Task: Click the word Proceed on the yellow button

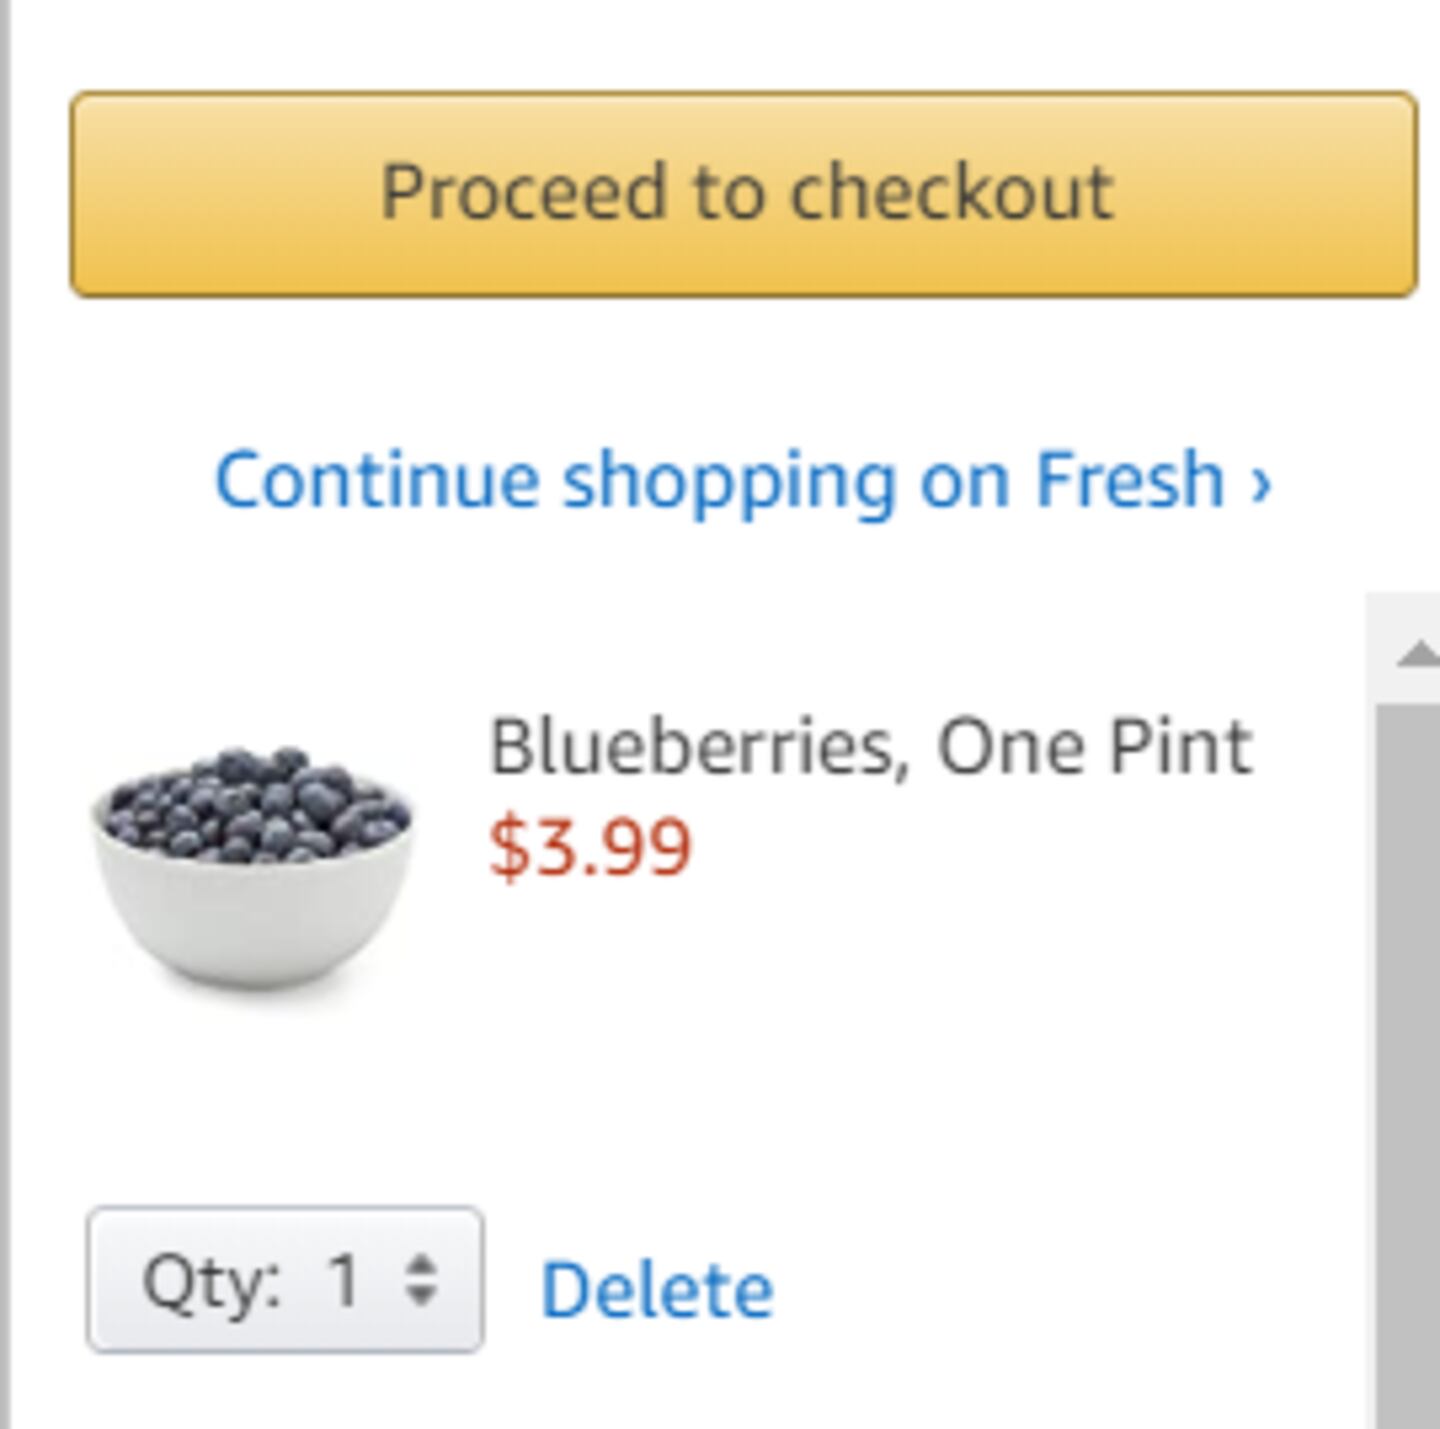Action: click(523, 192)
